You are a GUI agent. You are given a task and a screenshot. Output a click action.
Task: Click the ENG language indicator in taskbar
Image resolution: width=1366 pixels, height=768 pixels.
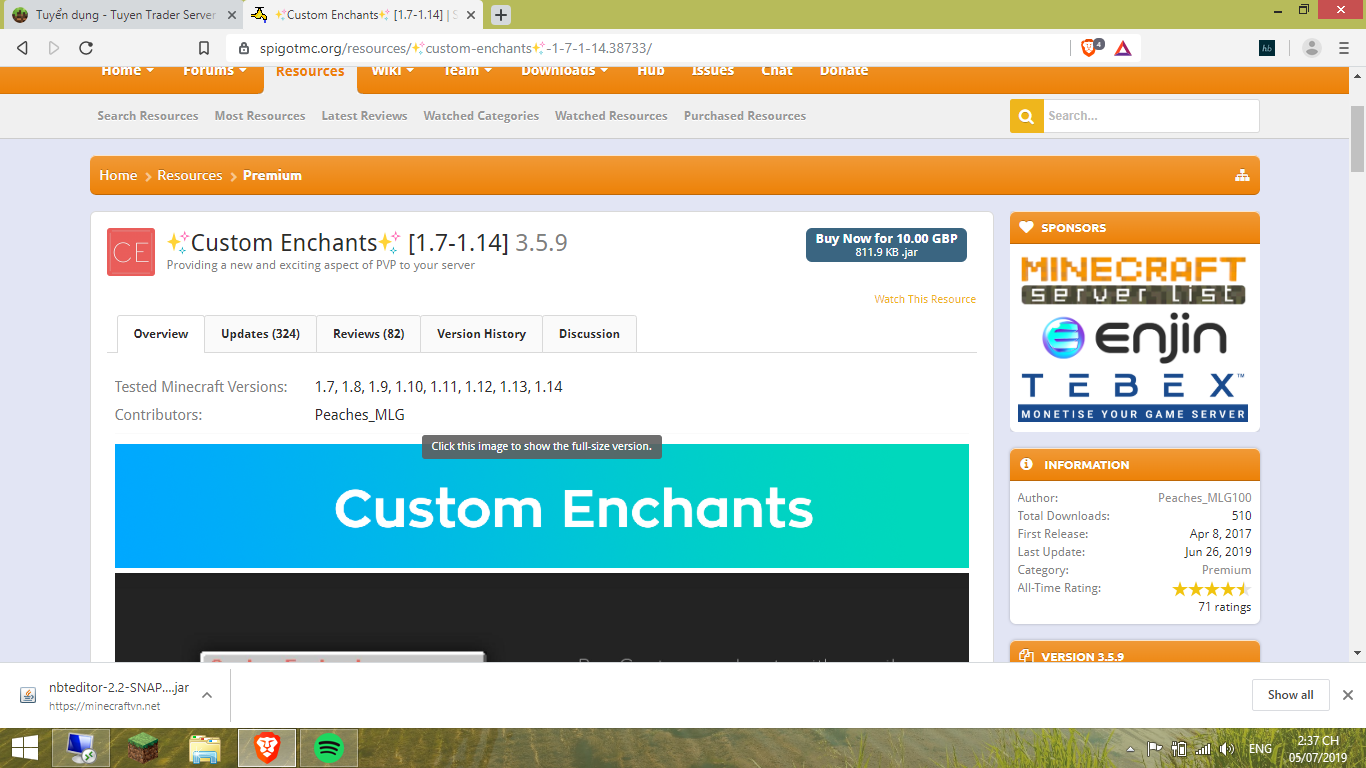1260,749
